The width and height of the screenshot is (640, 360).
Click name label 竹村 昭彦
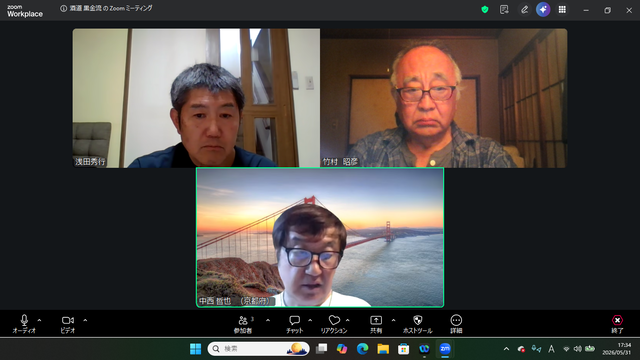point(340,162)
